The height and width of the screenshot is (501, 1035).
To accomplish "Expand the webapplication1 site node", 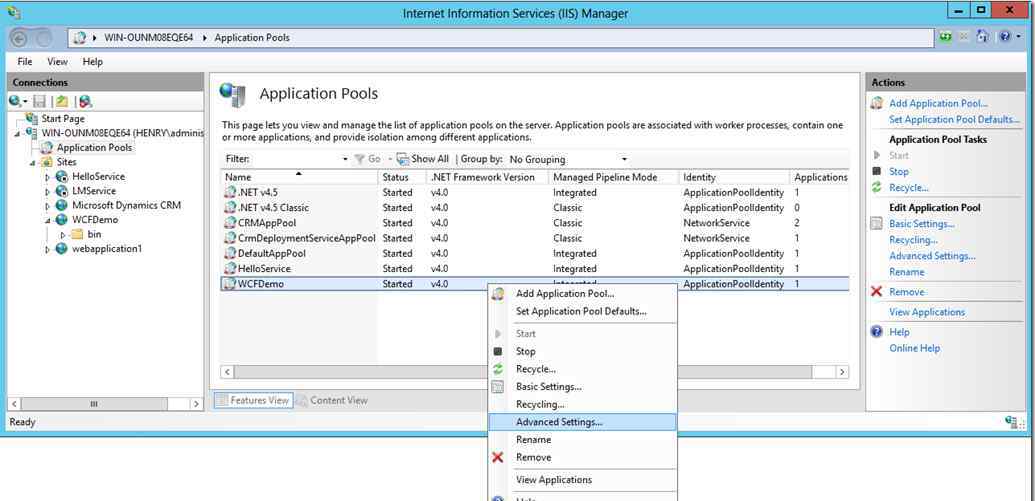I will click(x=48, y=249).
